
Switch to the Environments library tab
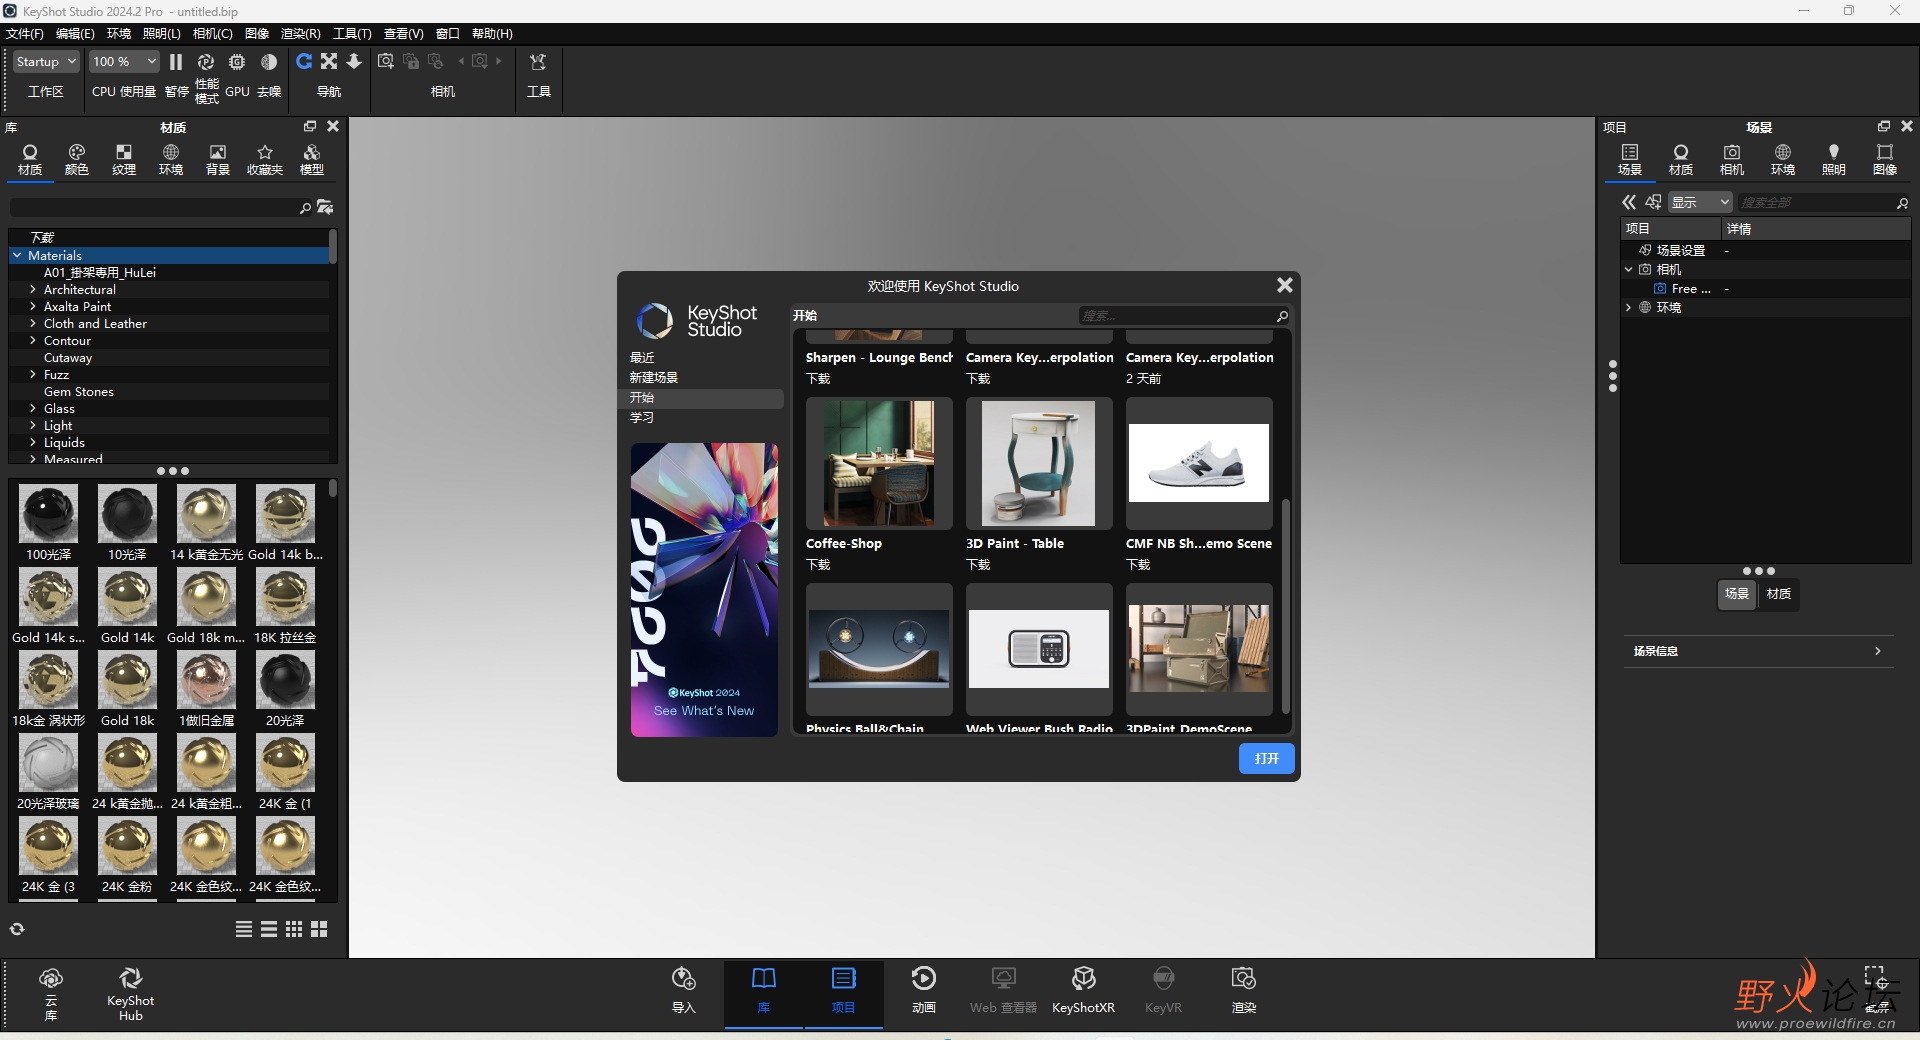click(171, 160)
